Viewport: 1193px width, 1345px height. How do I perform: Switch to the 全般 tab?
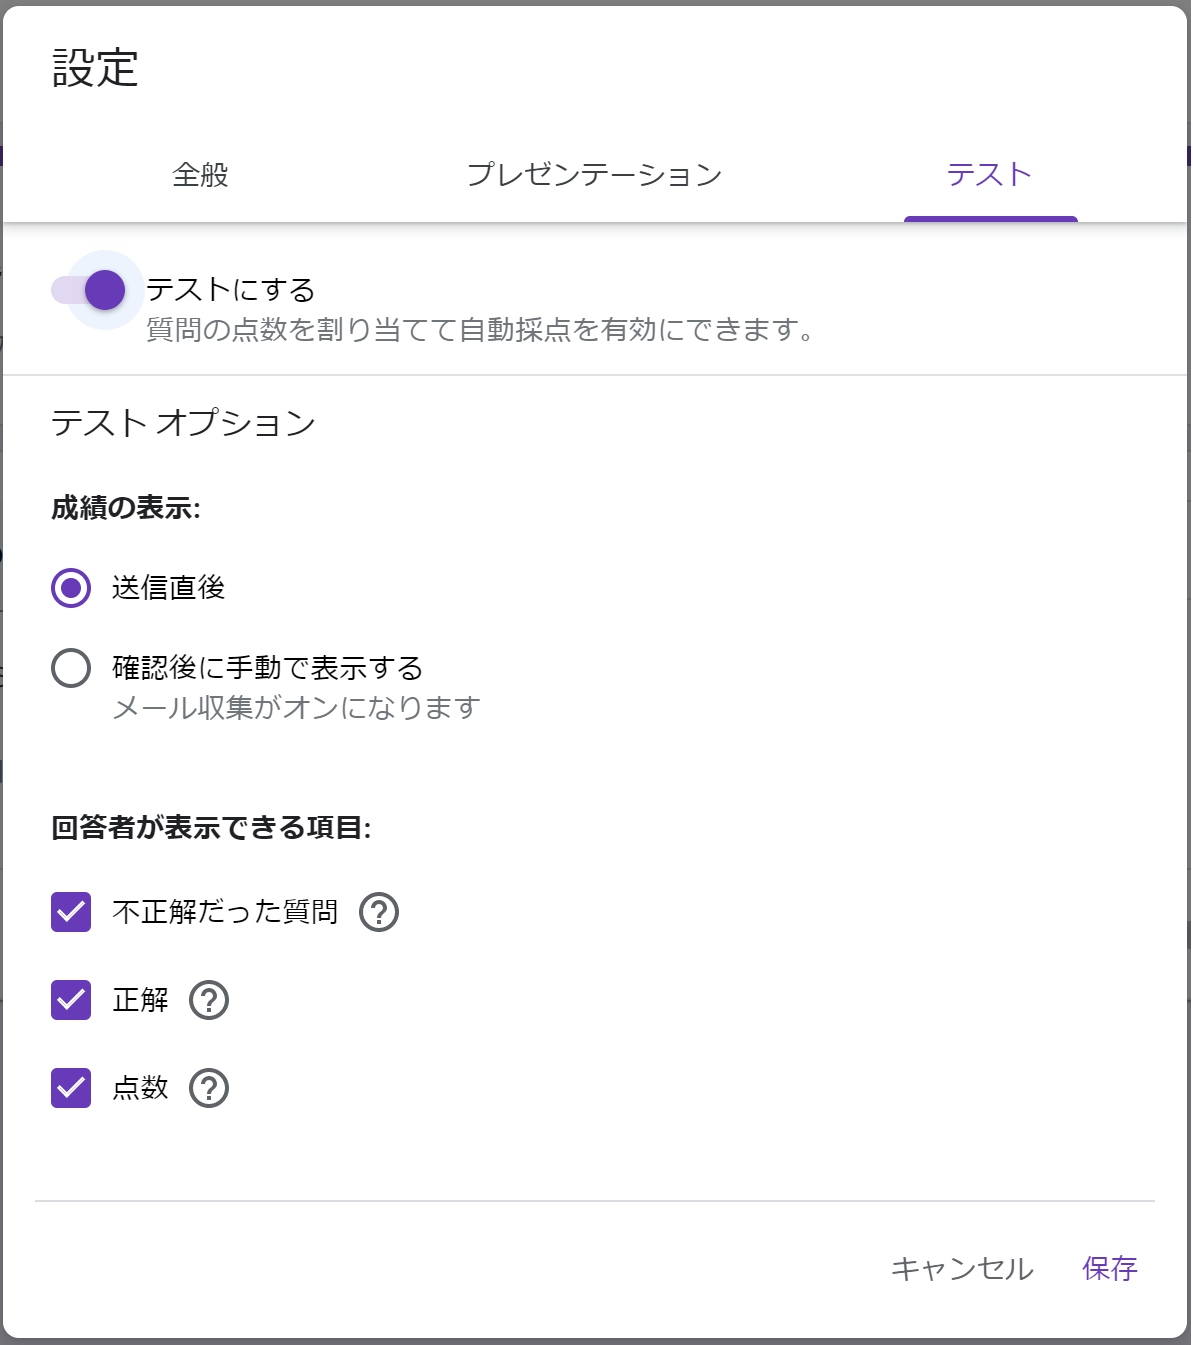[x=200, y=175]
